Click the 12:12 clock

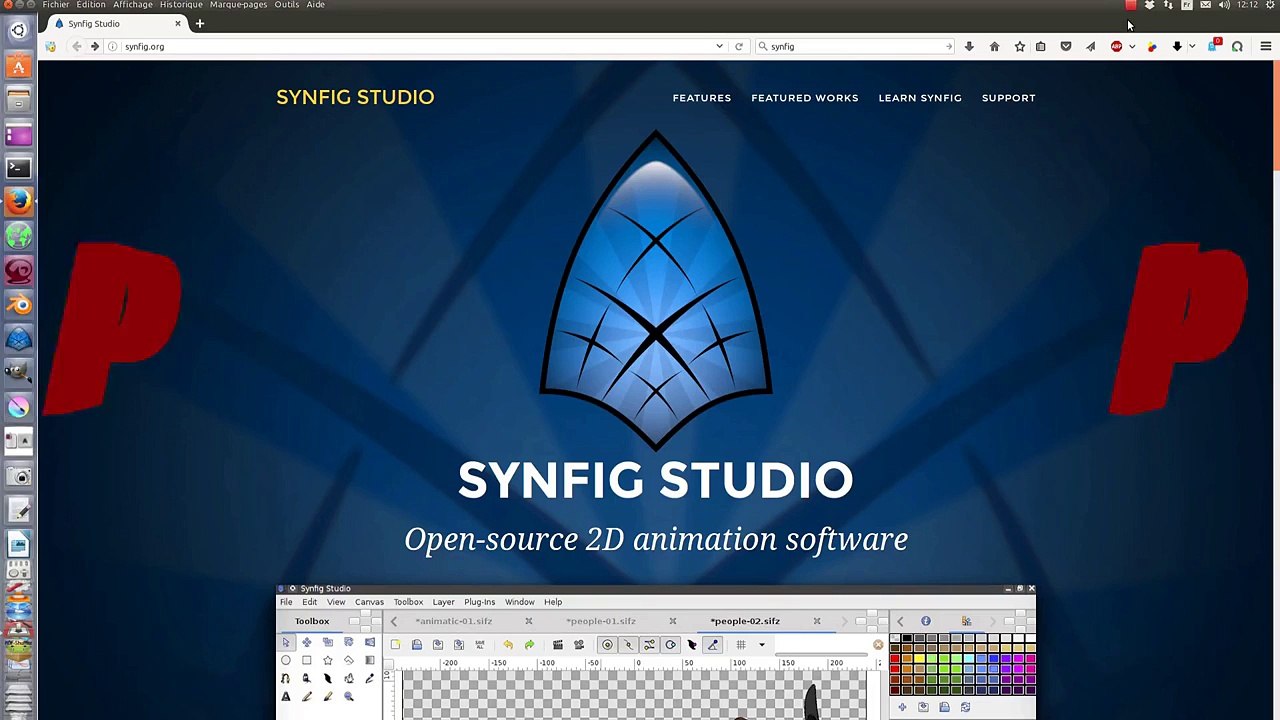(1247, 5)
